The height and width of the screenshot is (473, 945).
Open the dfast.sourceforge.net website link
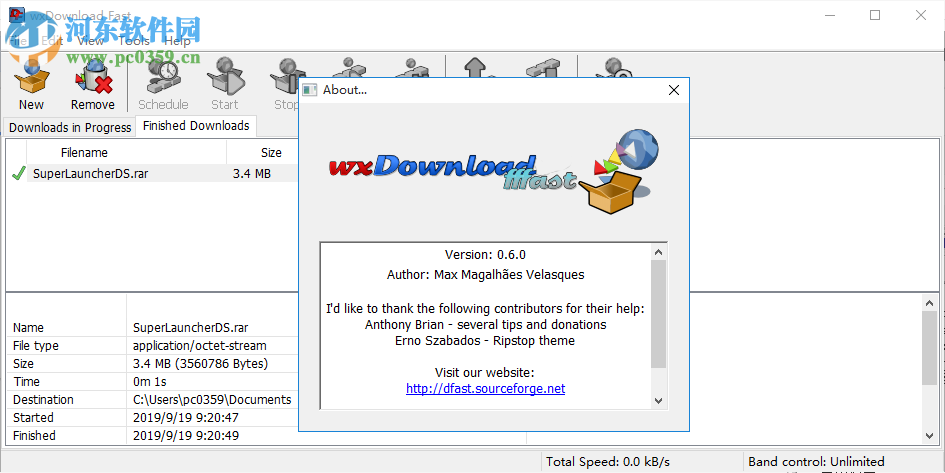coord(486,389)
